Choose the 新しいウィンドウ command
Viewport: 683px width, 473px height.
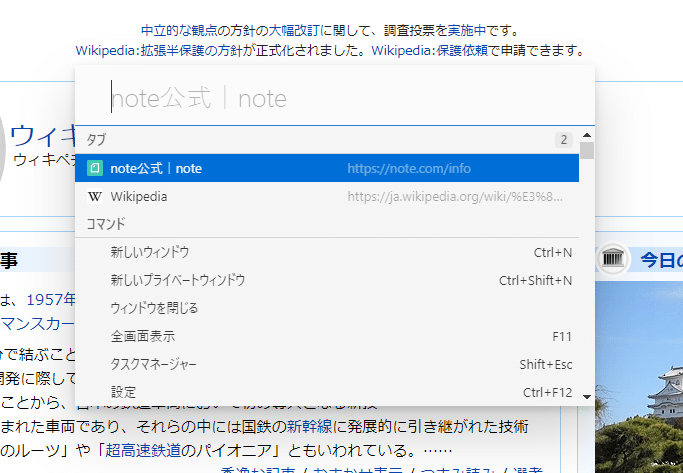click(x=327, y=252)
